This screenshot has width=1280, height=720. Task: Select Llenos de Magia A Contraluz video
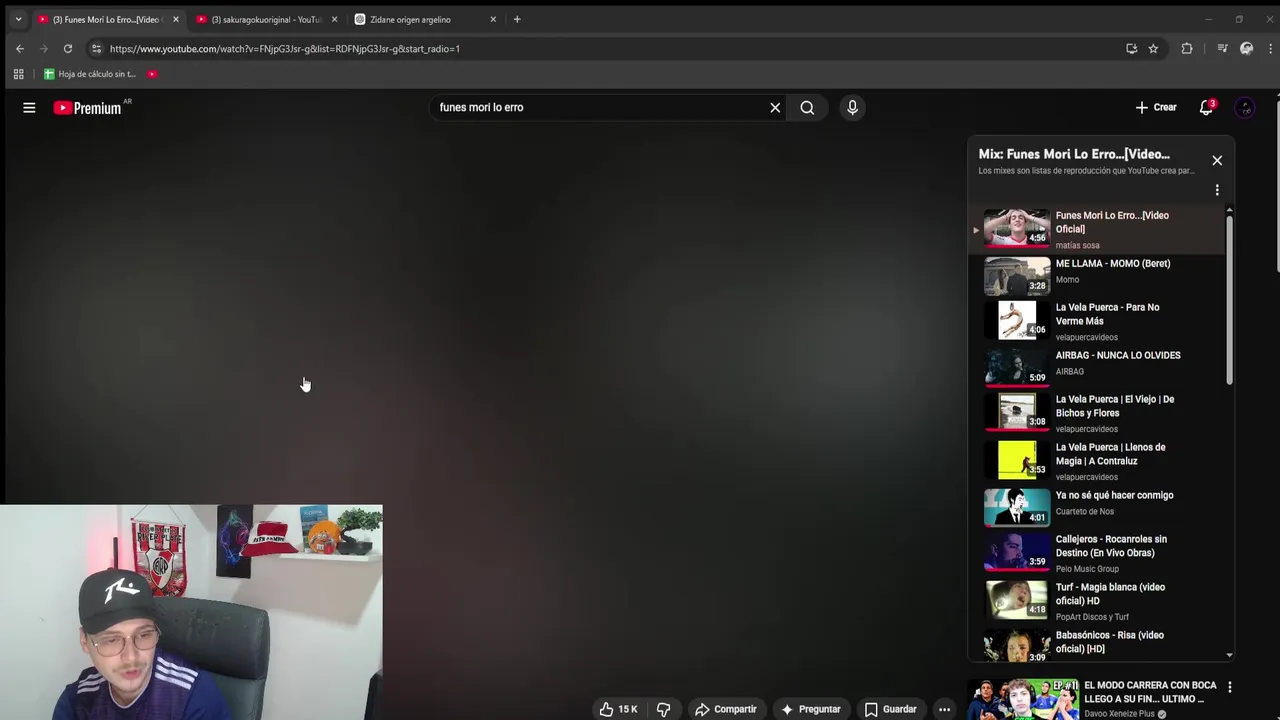[x=1096, y=459]
